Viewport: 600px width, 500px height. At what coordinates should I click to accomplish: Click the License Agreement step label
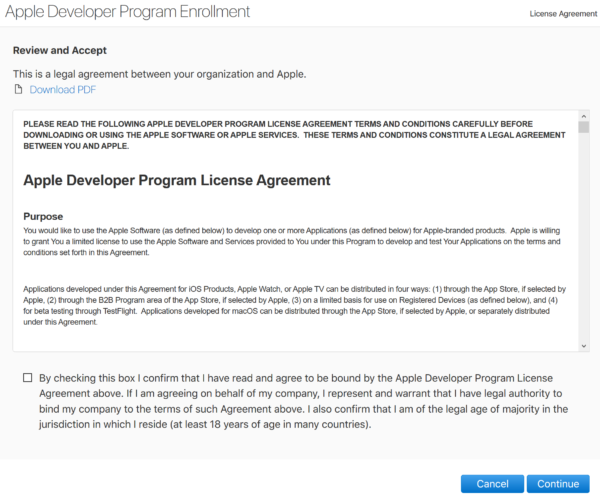pyautogui.click(x=563, y=14)
